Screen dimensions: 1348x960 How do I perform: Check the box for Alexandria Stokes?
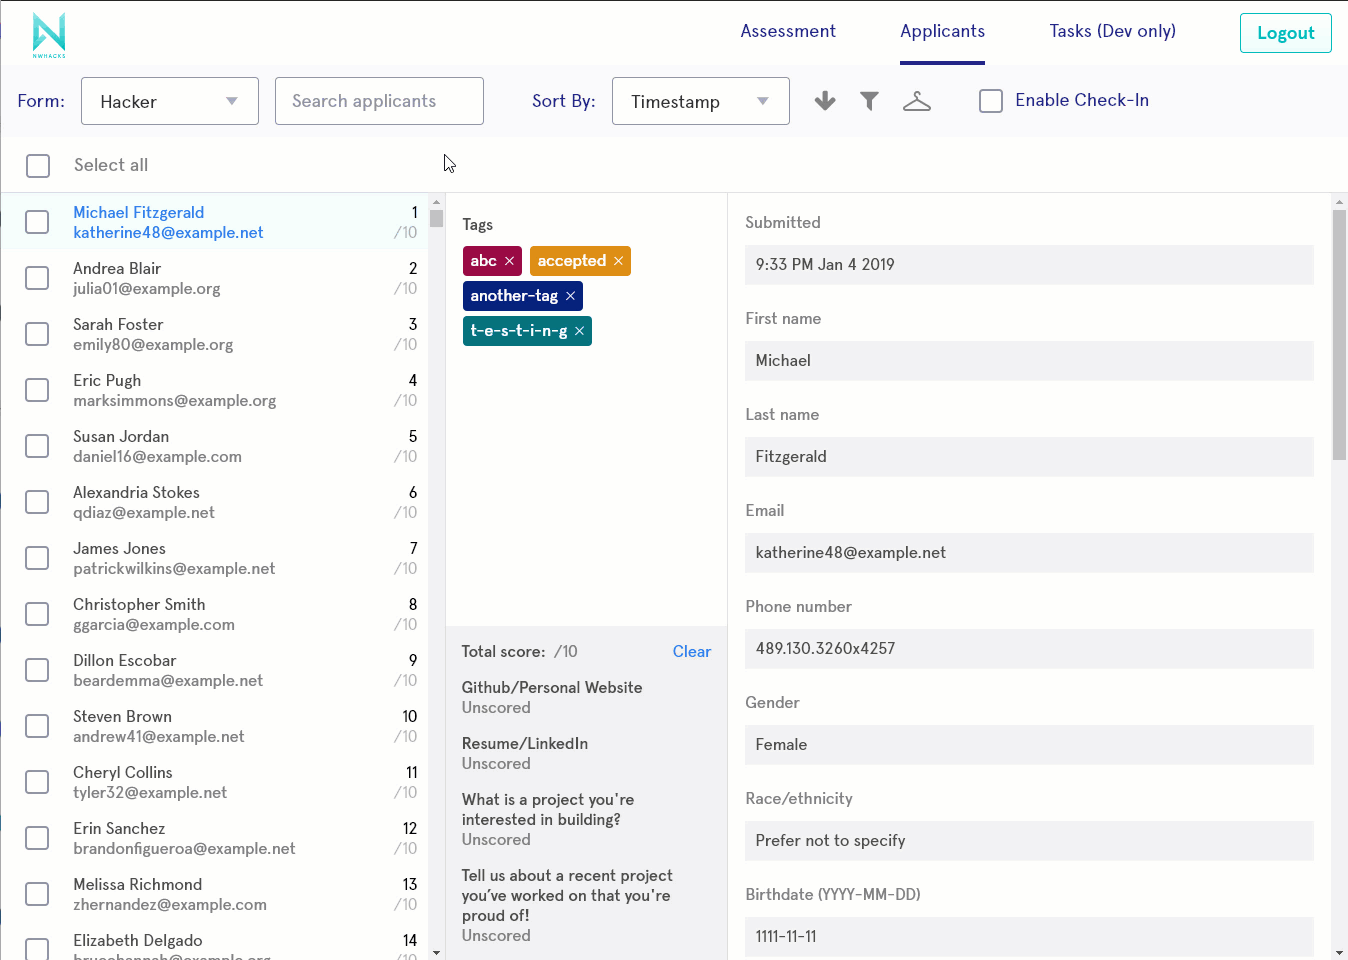point(37,502)
